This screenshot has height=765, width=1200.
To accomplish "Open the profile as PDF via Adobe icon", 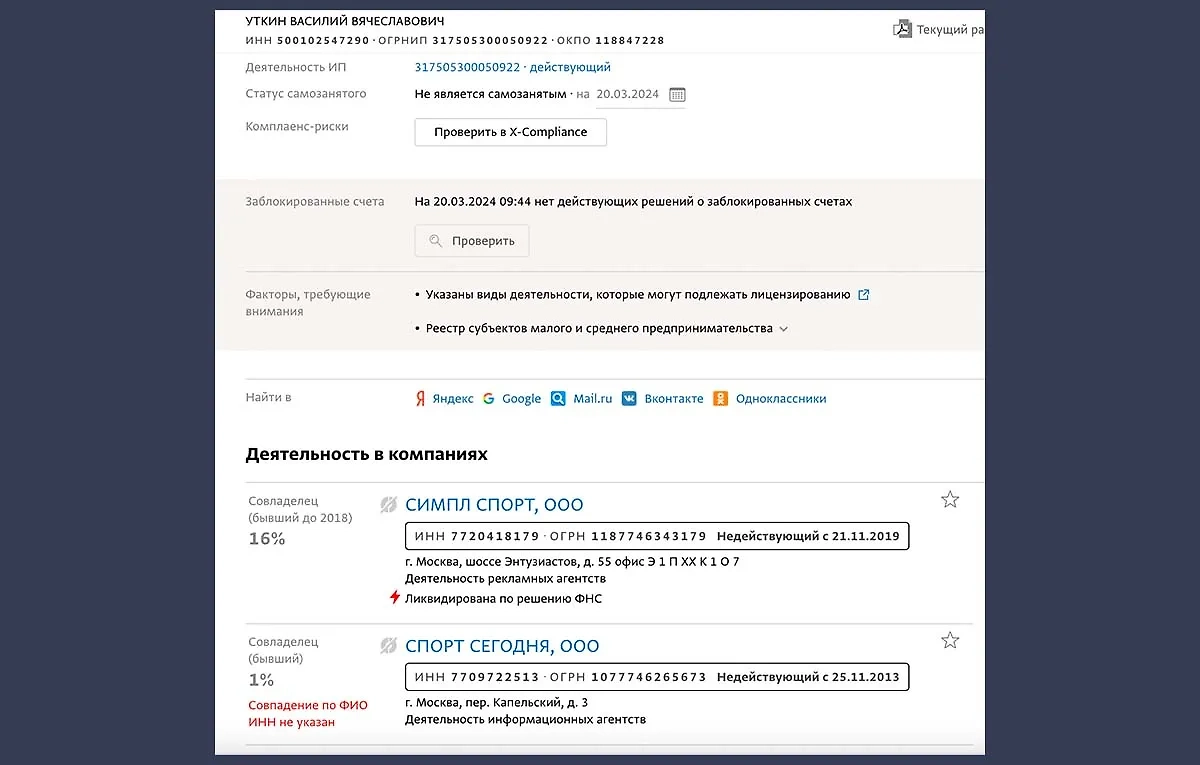I will click(x=903, y=28).
